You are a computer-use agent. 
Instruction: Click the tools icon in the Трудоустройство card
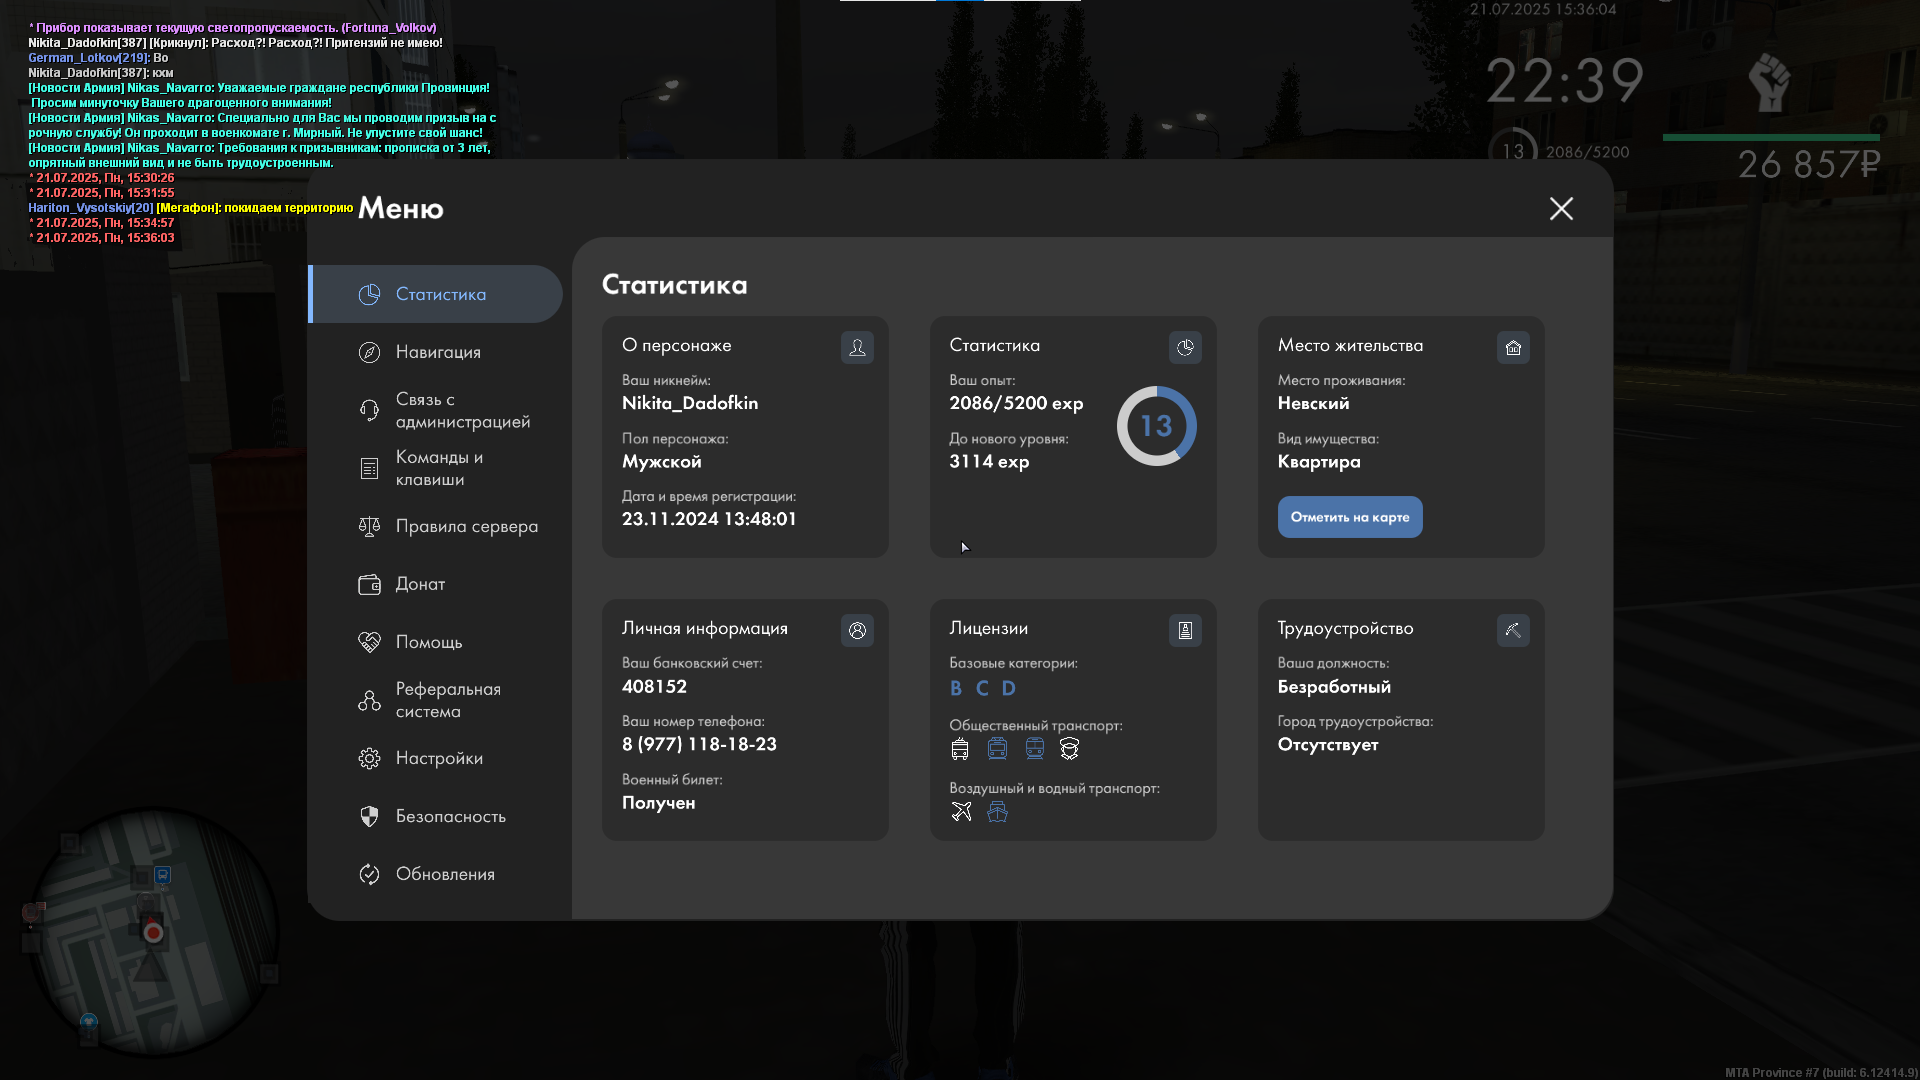(1513, 630)
